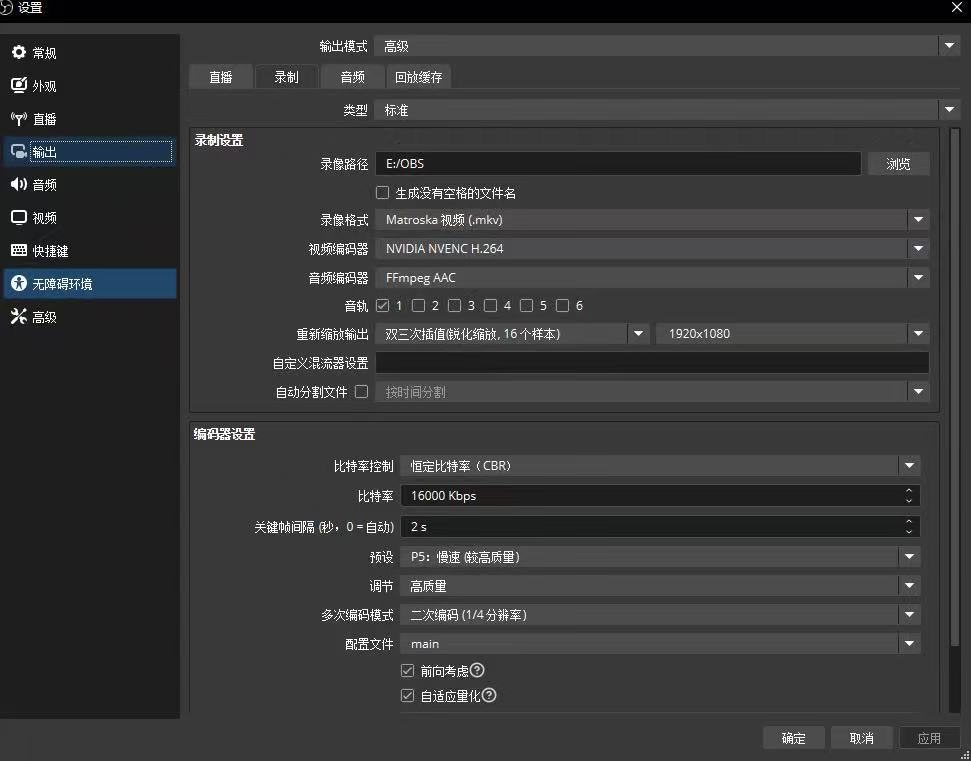Decrease 关键帧间隔 with down stepper arrow
The image size is (971, 761).
908,531
